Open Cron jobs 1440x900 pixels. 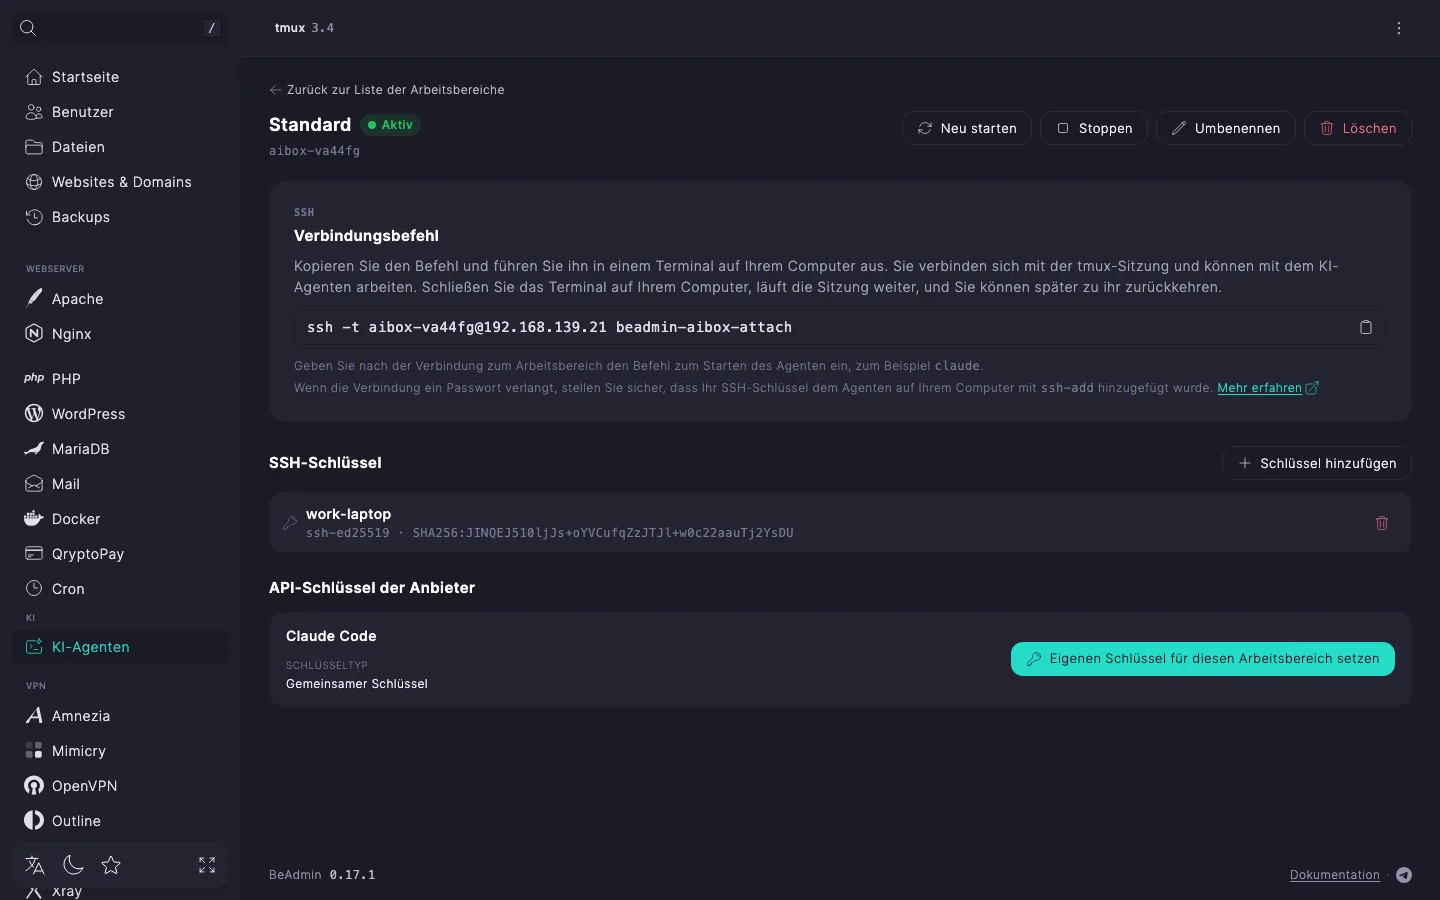pyautogui.click(x=120, y=589)
